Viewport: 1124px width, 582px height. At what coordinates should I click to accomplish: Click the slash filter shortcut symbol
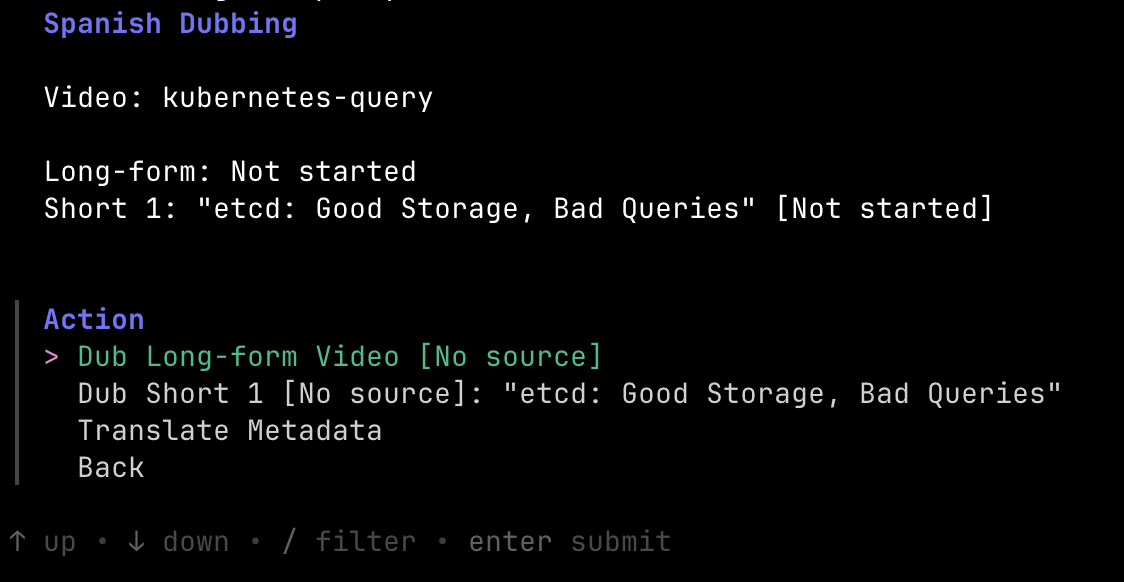click(x=289, y=542)
